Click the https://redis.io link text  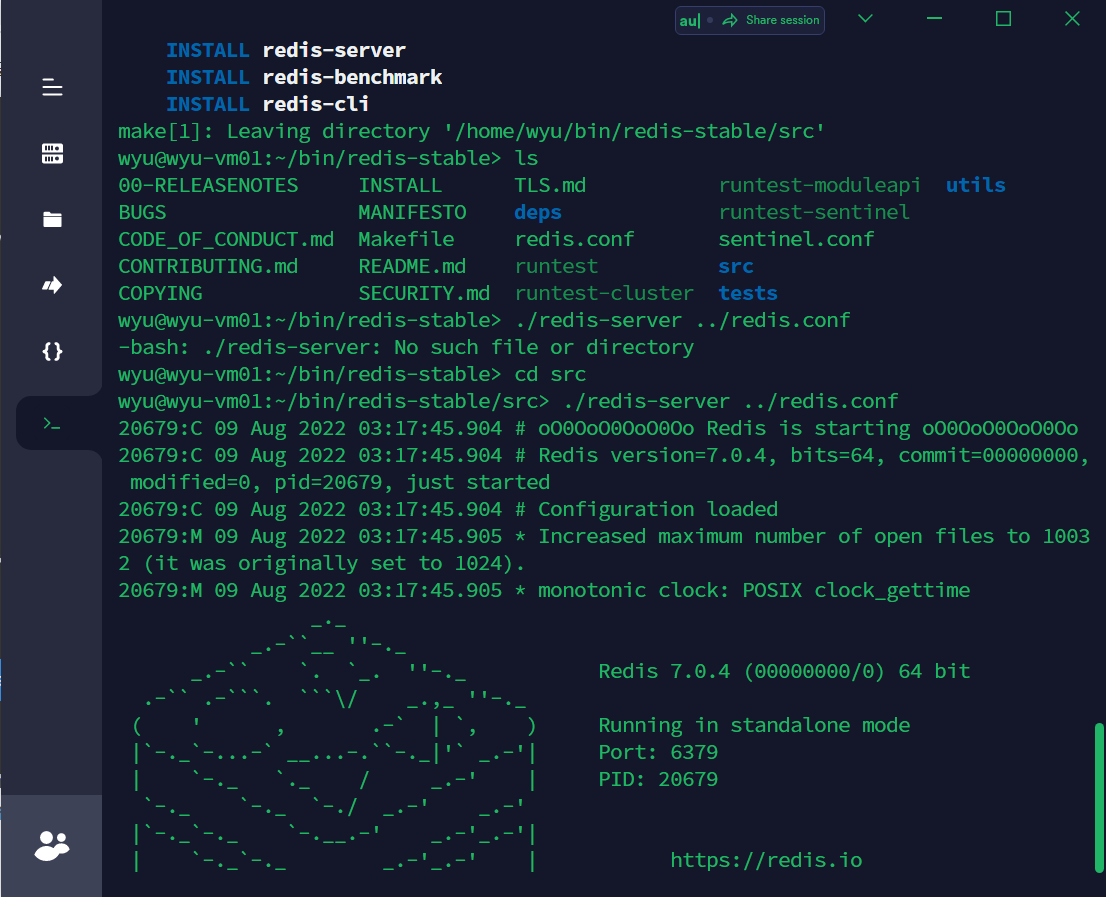(x=766, y=860)
